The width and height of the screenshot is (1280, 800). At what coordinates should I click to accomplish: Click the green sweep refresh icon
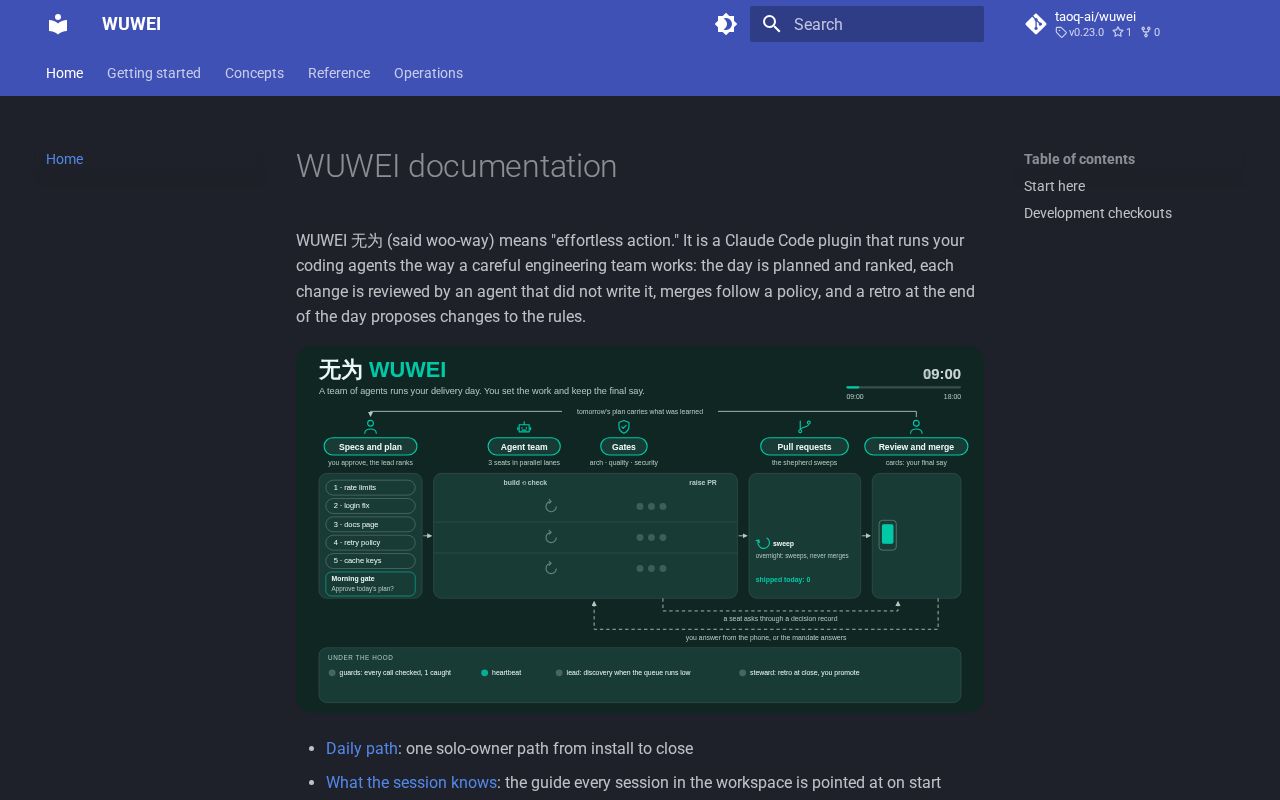click(763, 543)
